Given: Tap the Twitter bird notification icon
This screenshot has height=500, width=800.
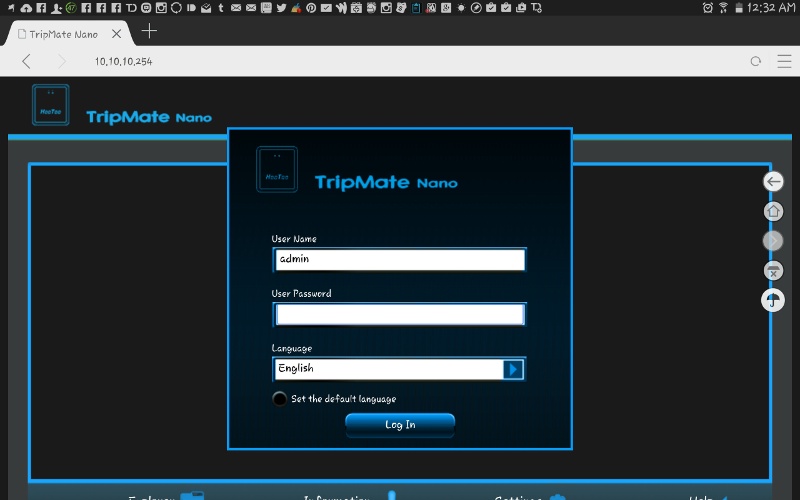Looking at the screenshot, I should pos(281,8).
